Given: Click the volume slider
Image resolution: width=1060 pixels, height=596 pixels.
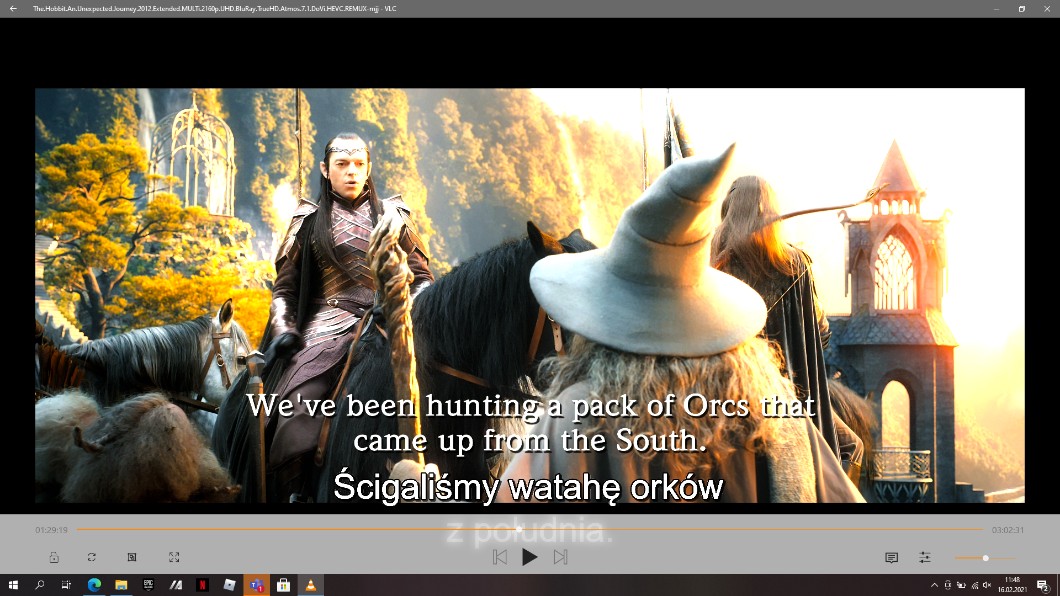Looking at the screenshot, I should 984,558.
